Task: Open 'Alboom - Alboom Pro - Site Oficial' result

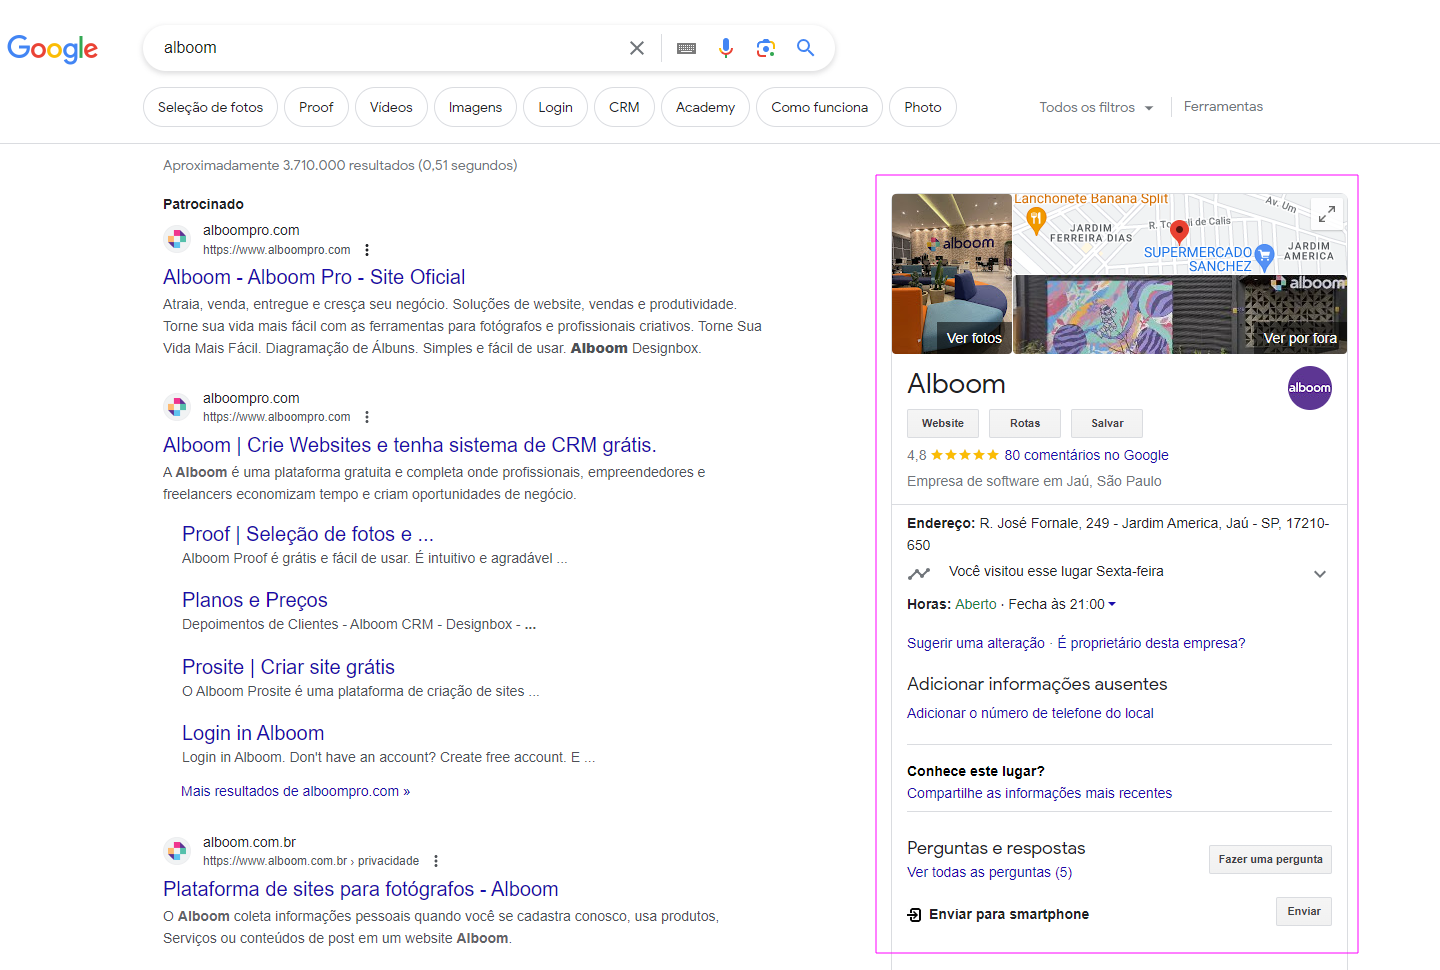Action: 314,277
